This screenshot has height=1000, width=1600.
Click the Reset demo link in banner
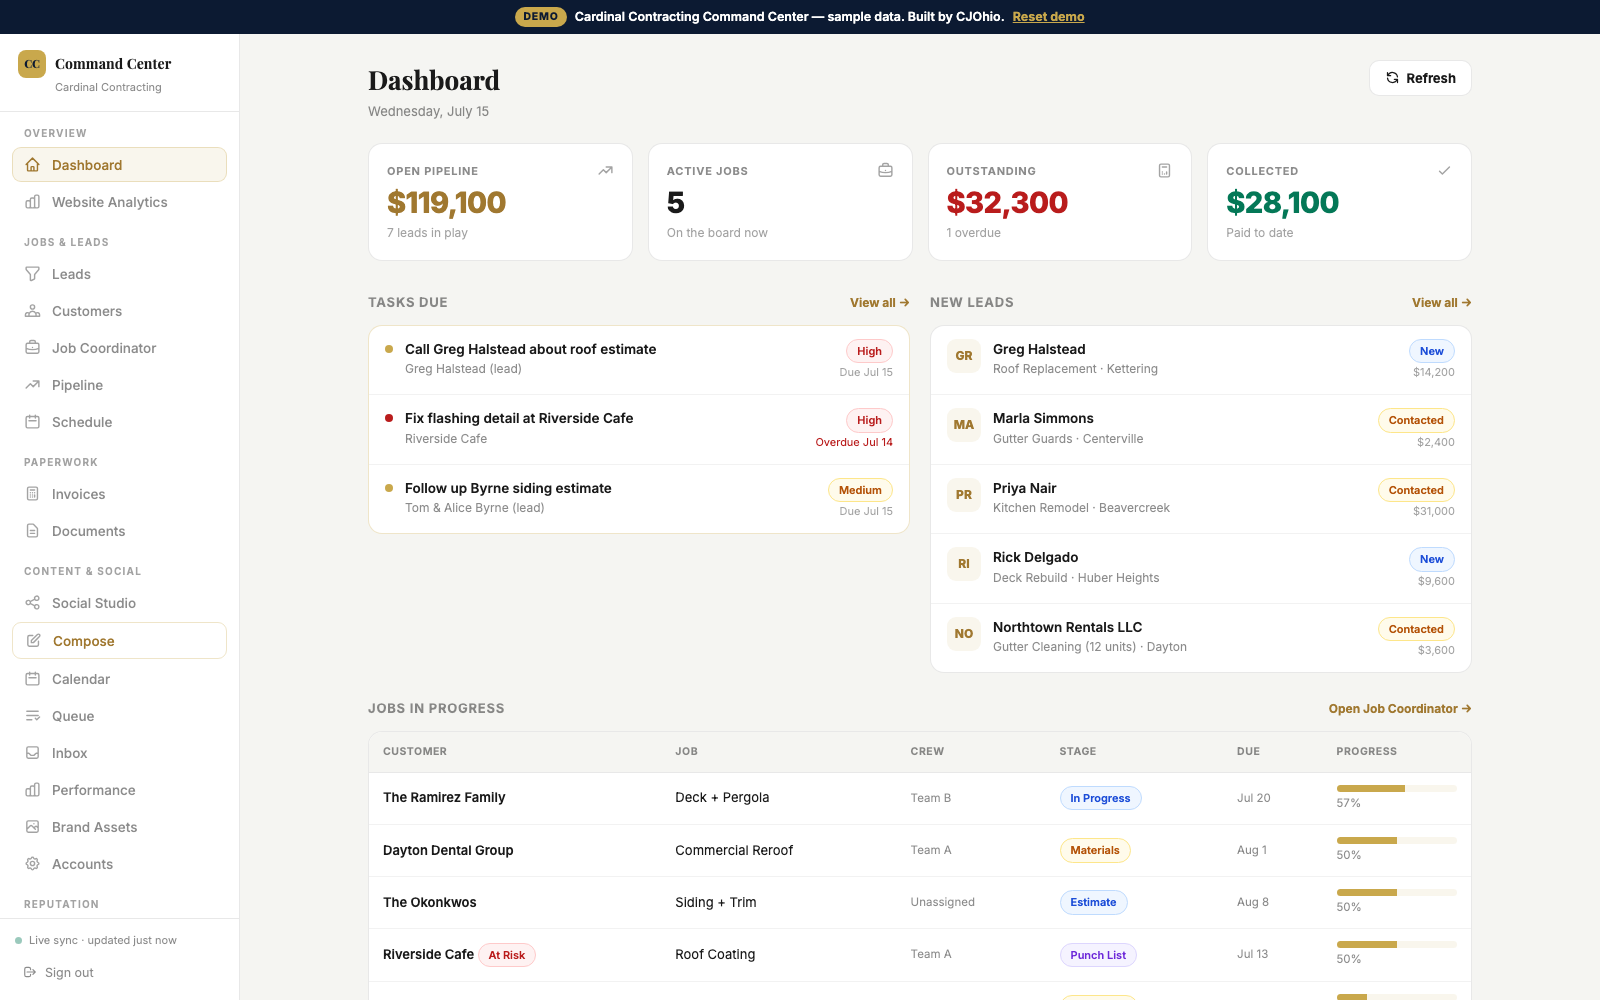(1048, 17)
